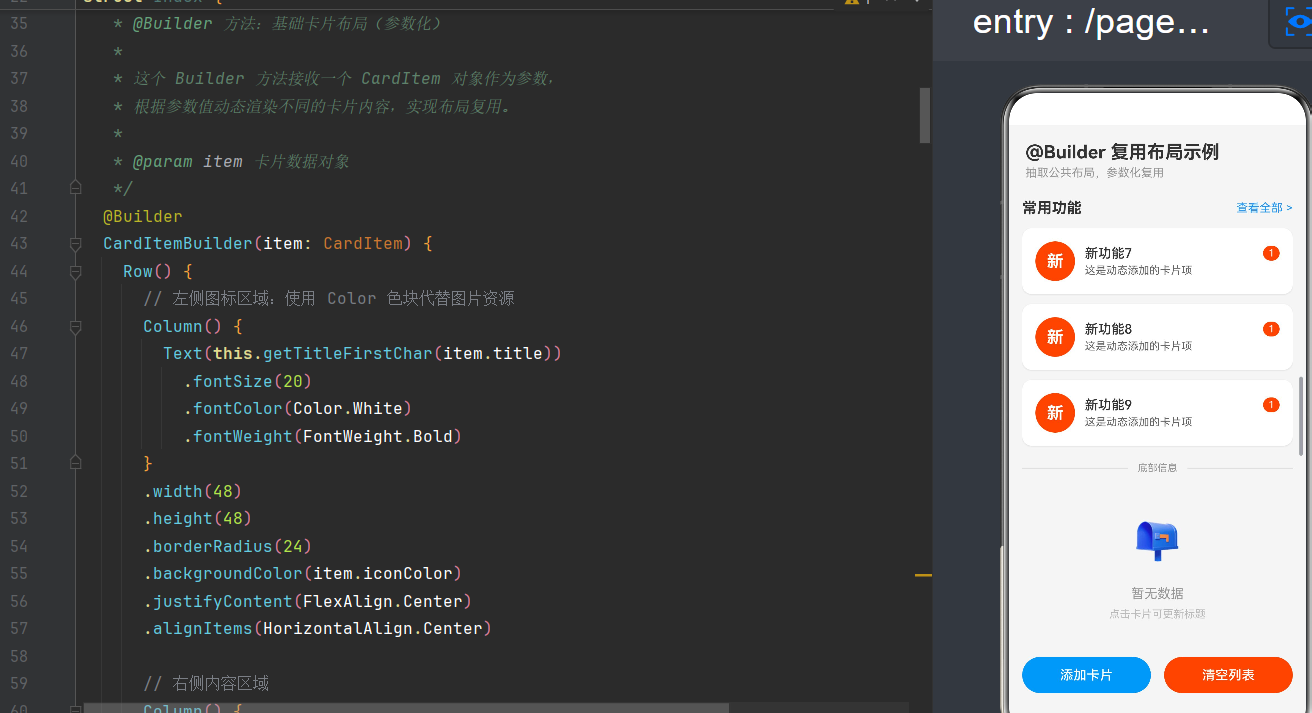Image resolution: width=1312 pixels, height=713 pixels.
Task: Click Color.White in the fontColor line
Action: (348, 408)
